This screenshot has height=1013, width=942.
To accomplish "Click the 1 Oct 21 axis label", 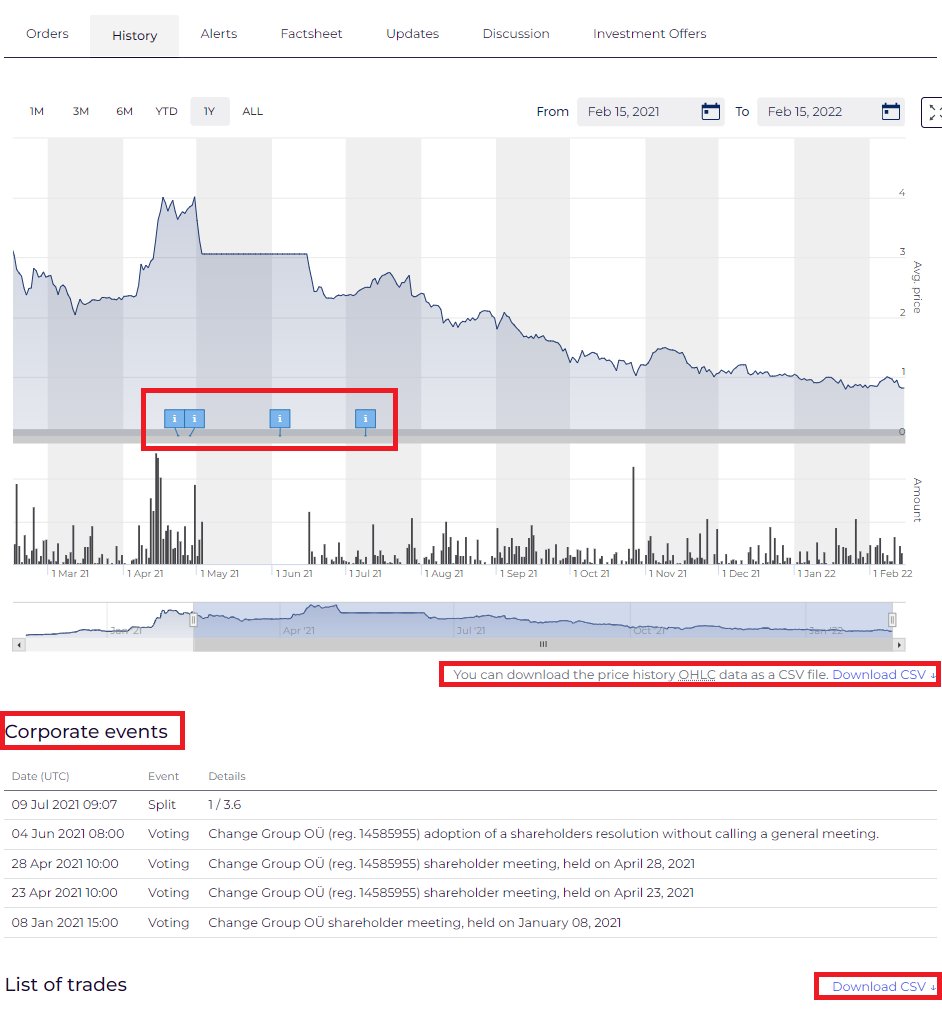I will pyautogui.click(x=591, y=573).
